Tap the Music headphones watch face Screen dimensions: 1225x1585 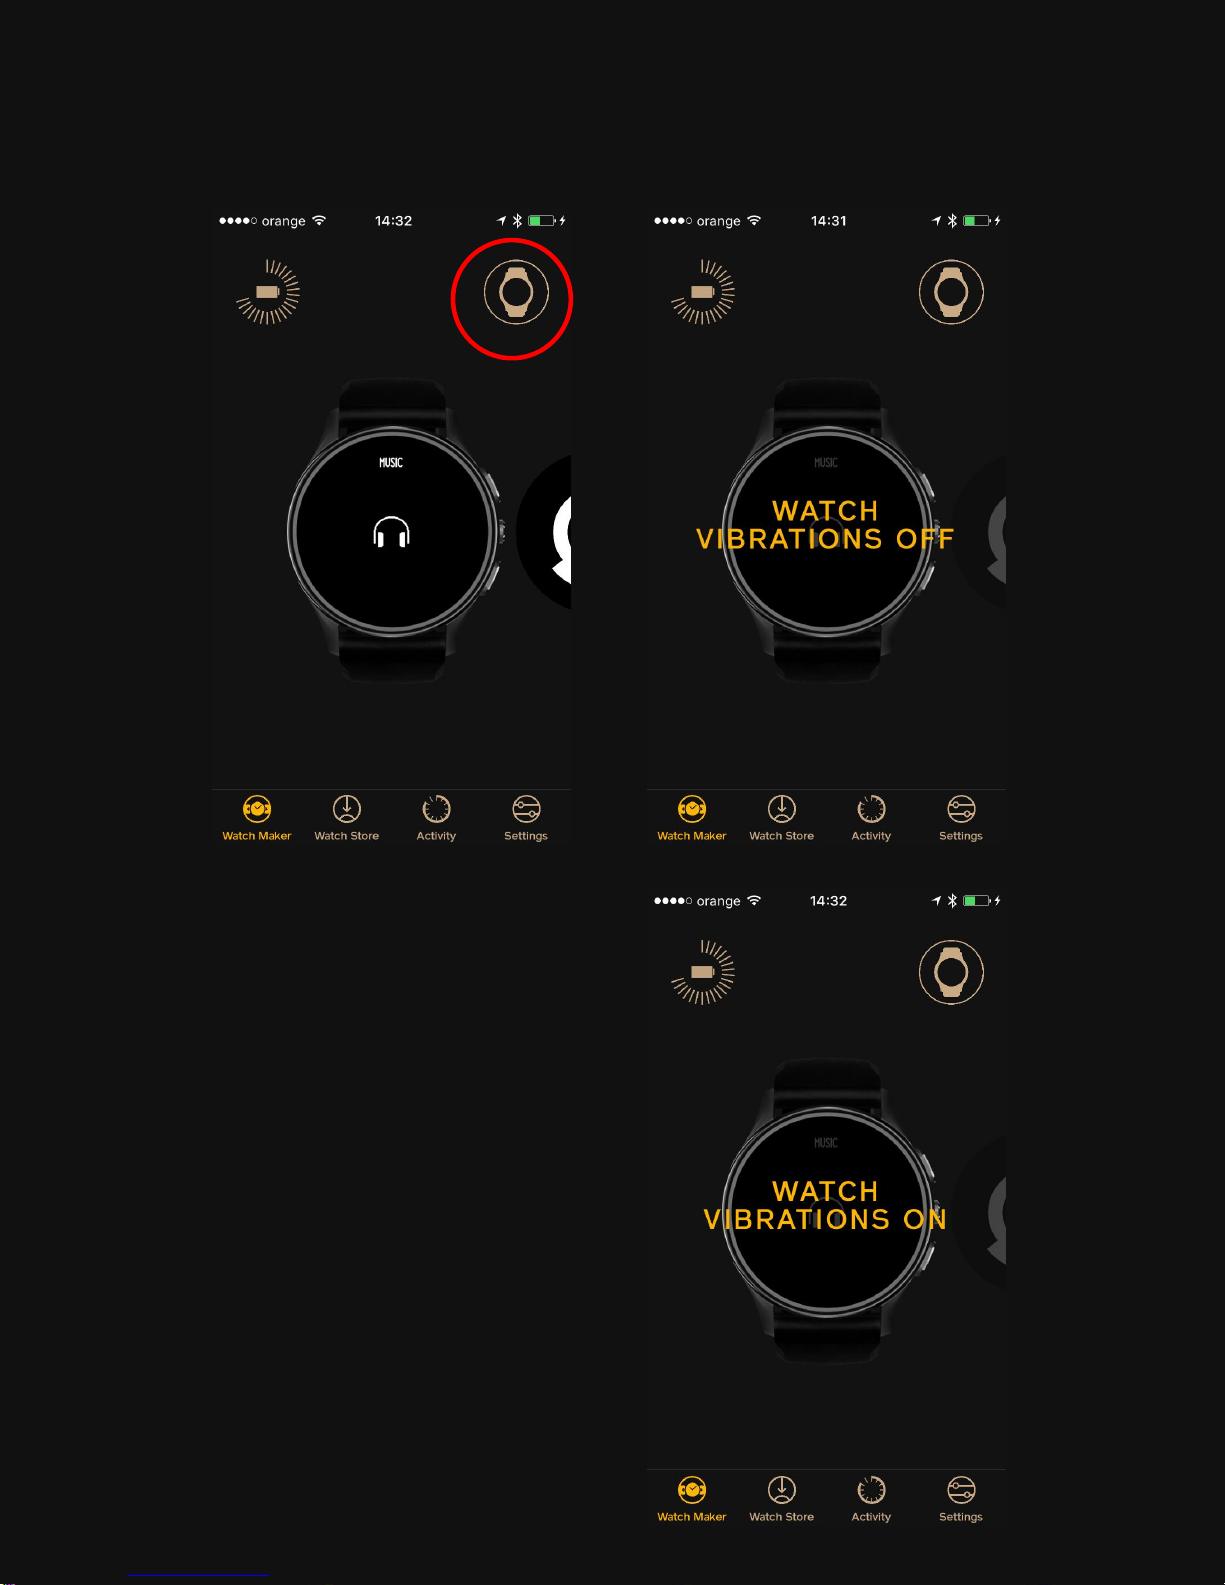[392, 532]
